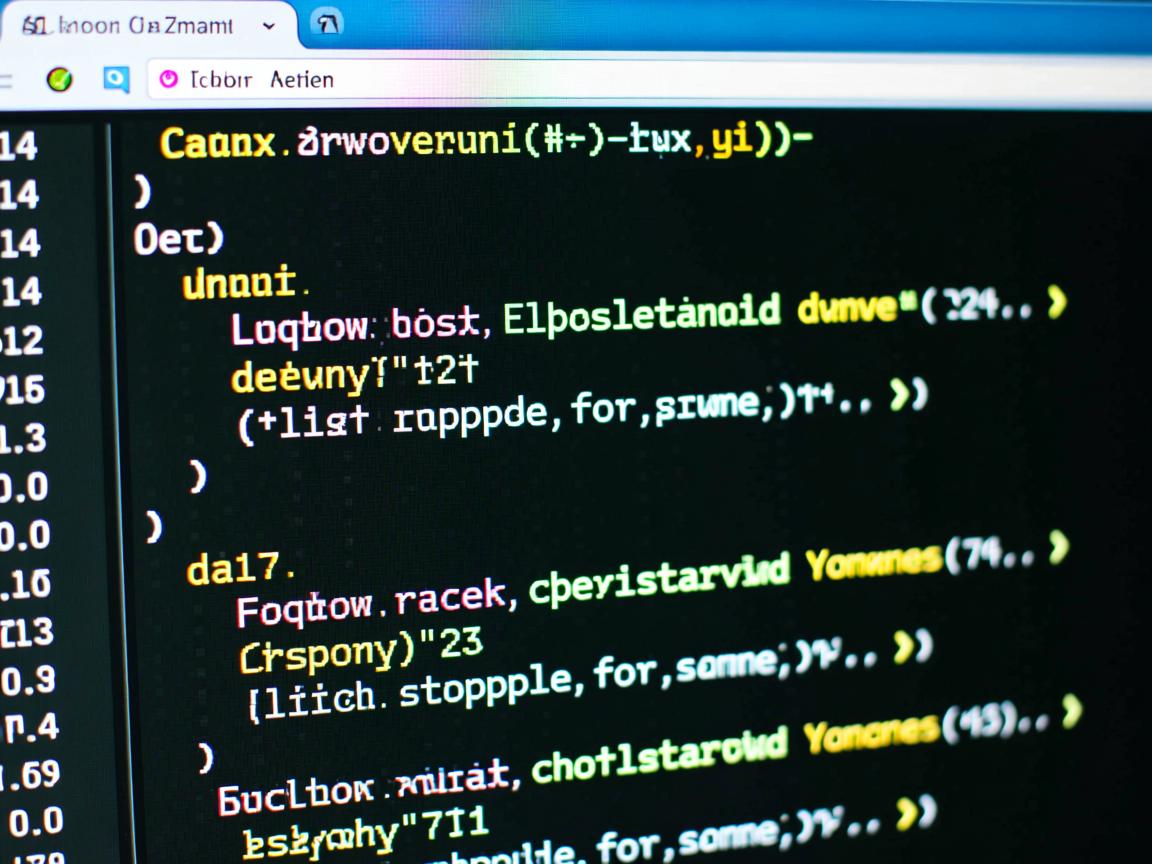Place the cursor on the Elposletanoid token
This screenshot has width=1152, height=864.
click(x=641, y=314)
